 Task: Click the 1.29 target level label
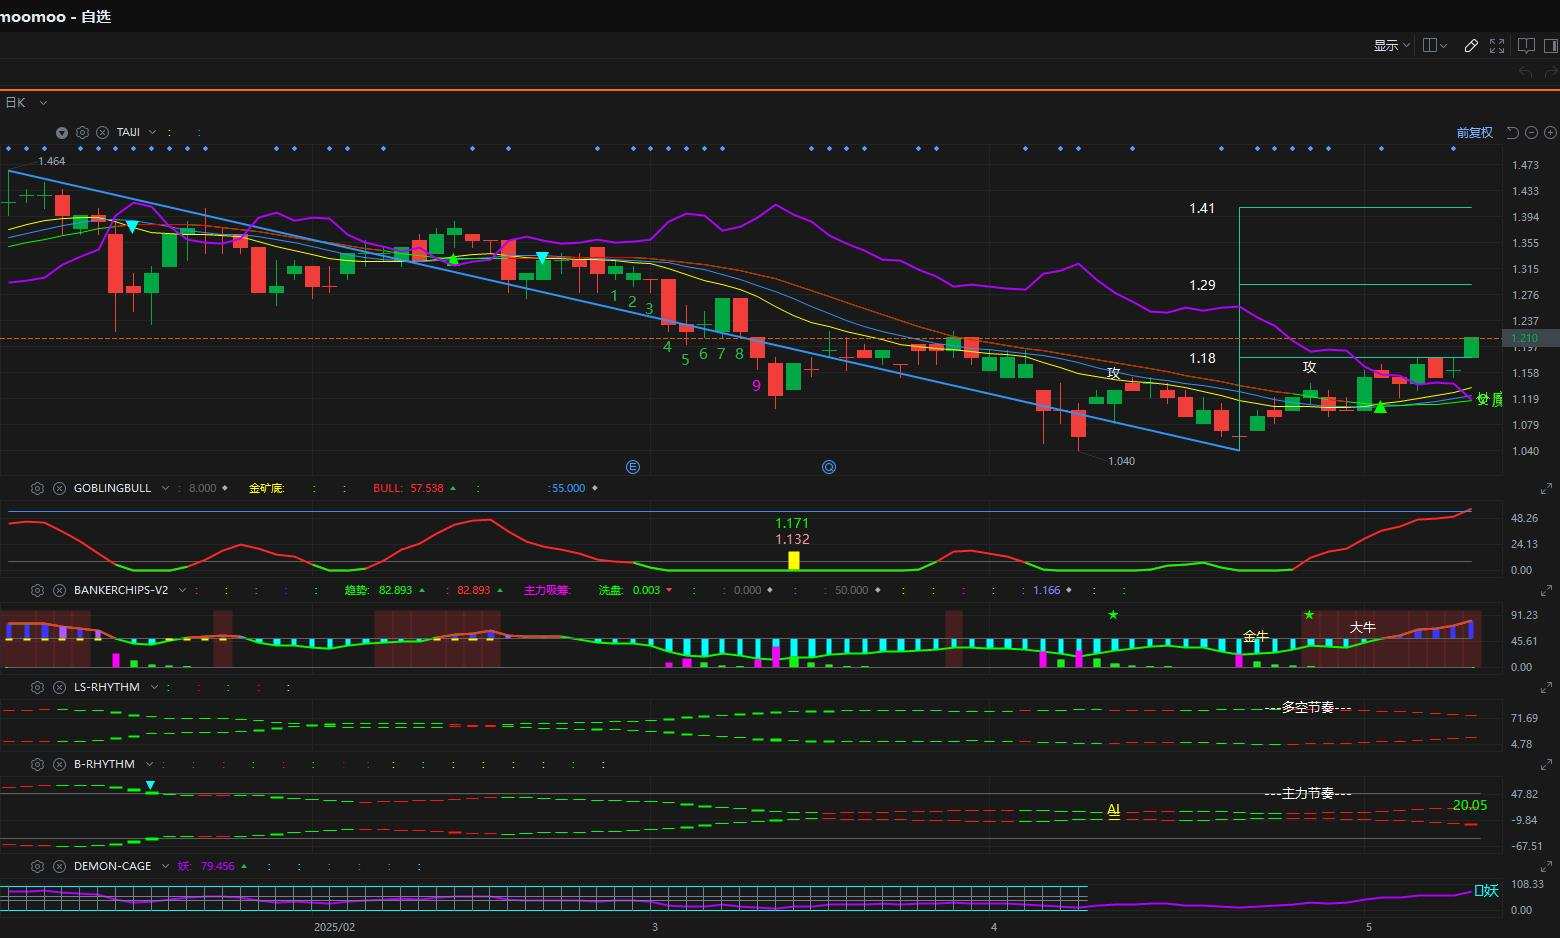(1202, 285)
